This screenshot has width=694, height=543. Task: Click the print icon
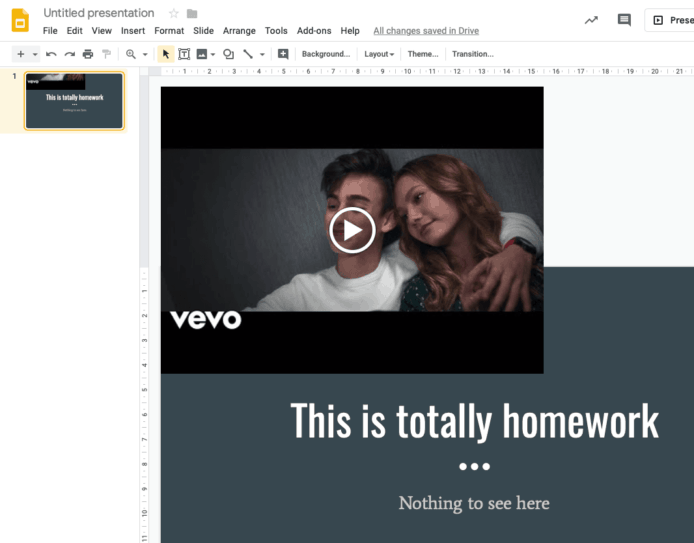(88, 54)
